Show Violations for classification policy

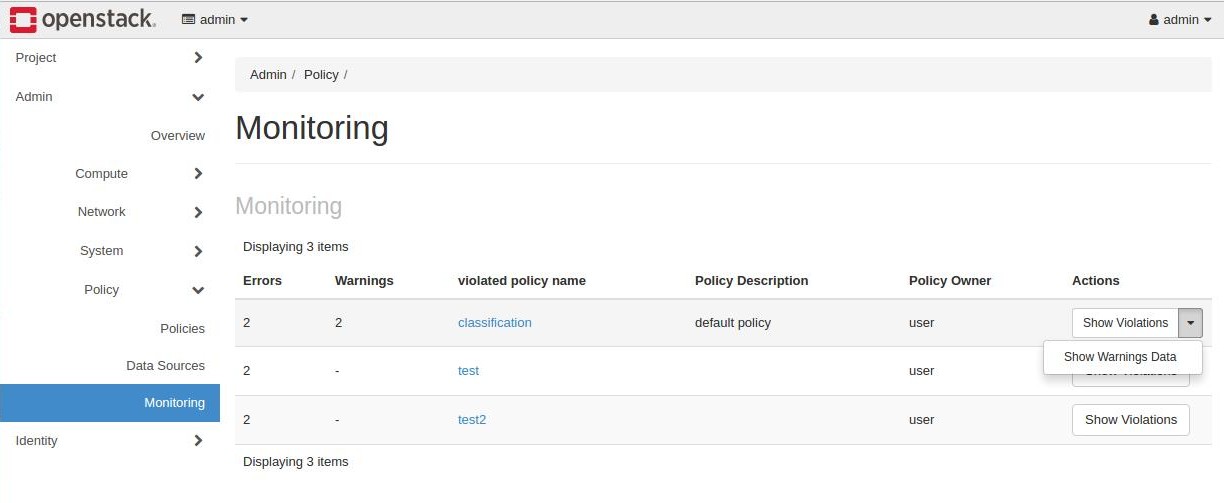[1125, 323]
